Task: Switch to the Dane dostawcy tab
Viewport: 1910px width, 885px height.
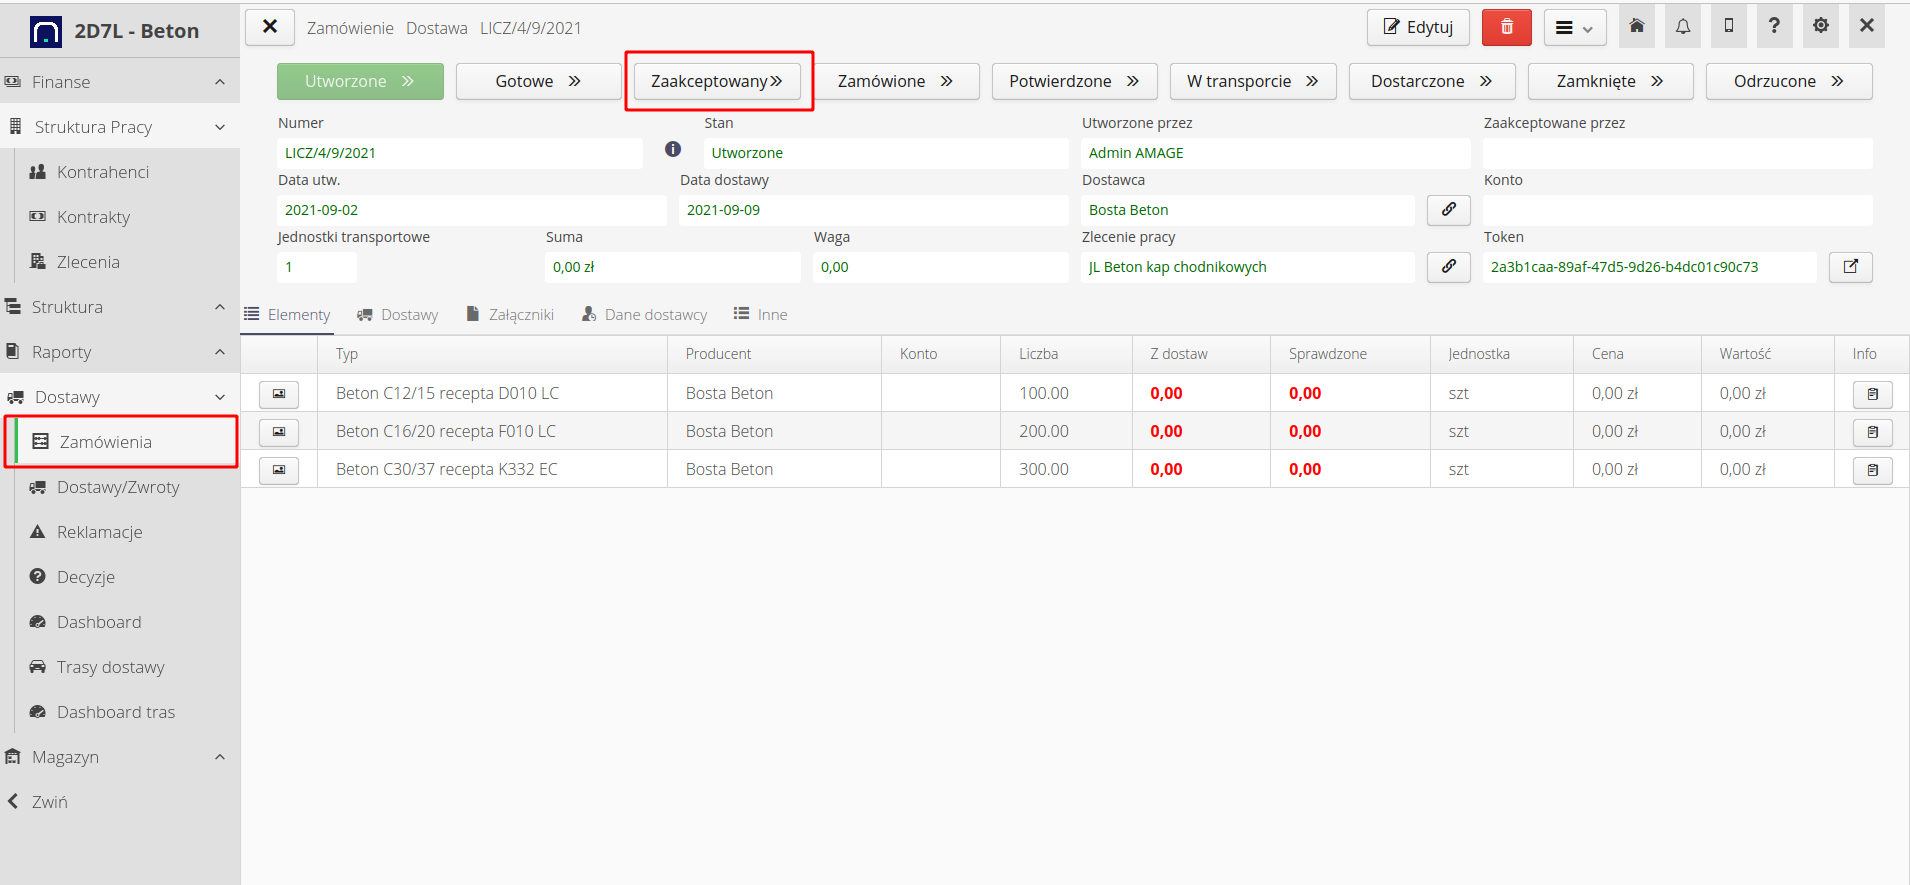Action: (x=645, y=315)
